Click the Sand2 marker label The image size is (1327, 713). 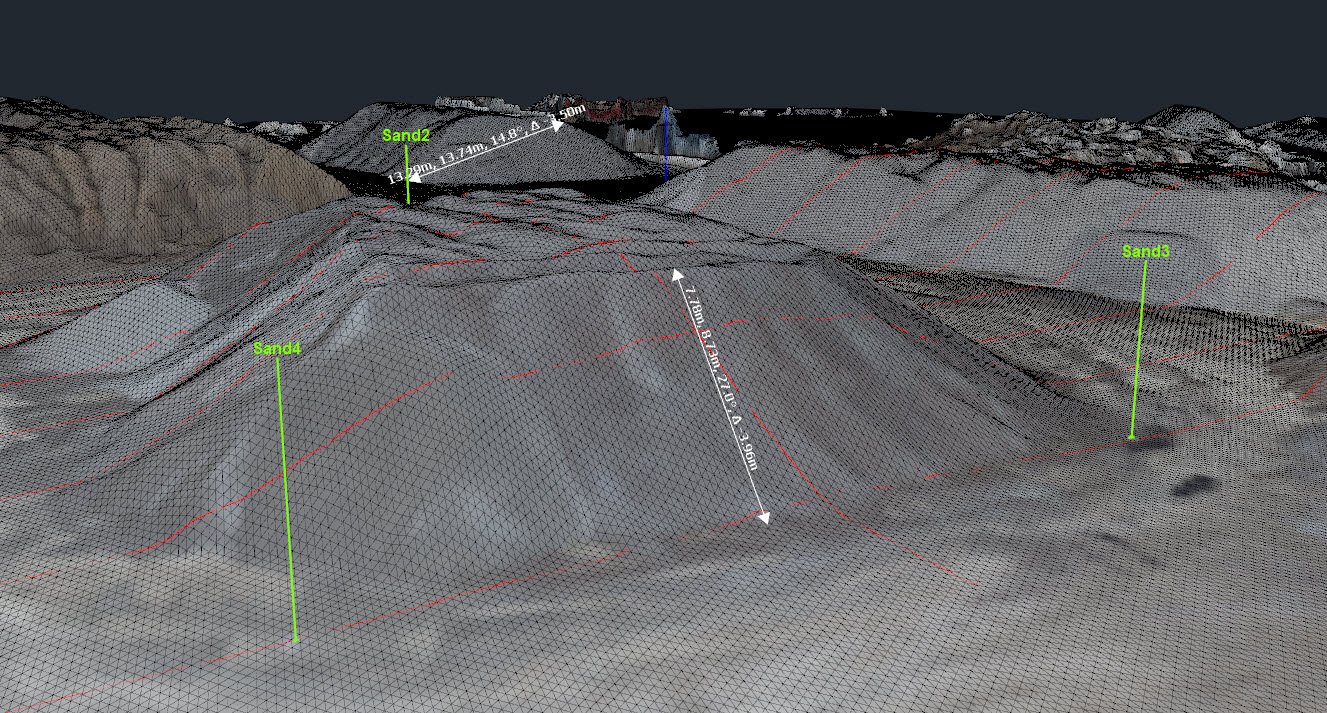406,135
